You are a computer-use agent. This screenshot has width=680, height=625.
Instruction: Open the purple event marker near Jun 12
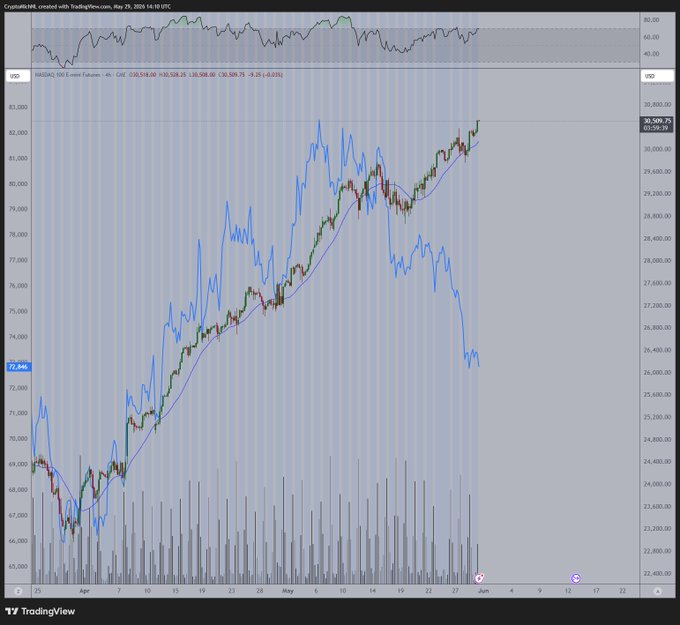575,578
